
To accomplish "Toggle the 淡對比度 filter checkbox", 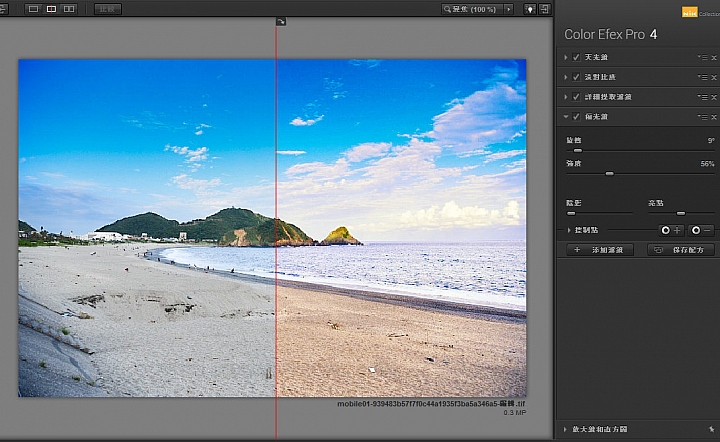I will (576, 77).
